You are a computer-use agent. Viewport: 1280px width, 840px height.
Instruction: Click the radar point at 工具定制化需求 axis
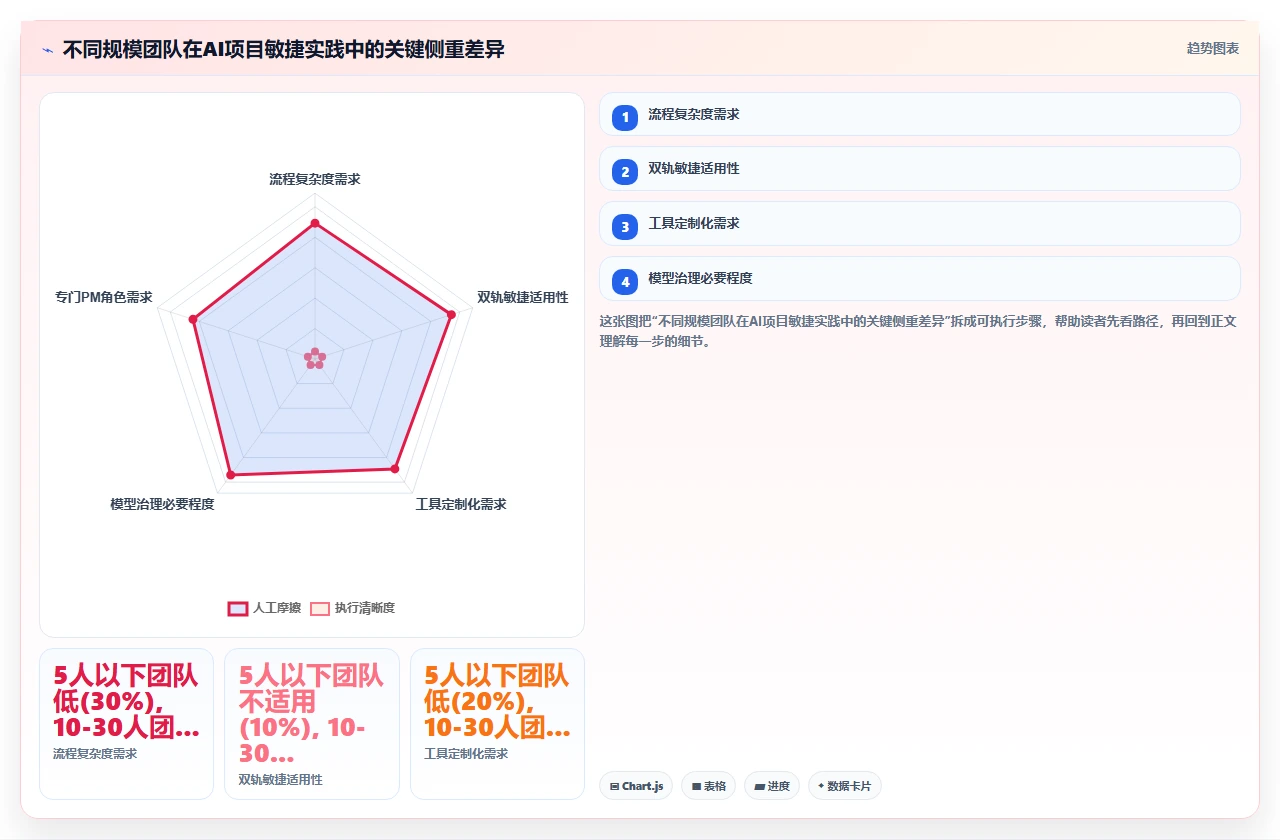tap(395, 468)
